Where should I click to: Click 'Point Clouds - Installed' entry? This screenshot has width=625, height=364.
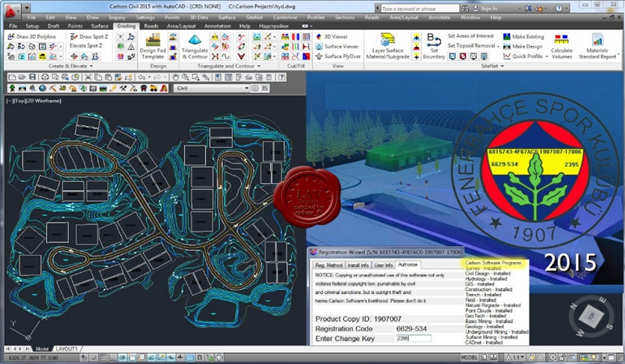[x=488, y=311]
